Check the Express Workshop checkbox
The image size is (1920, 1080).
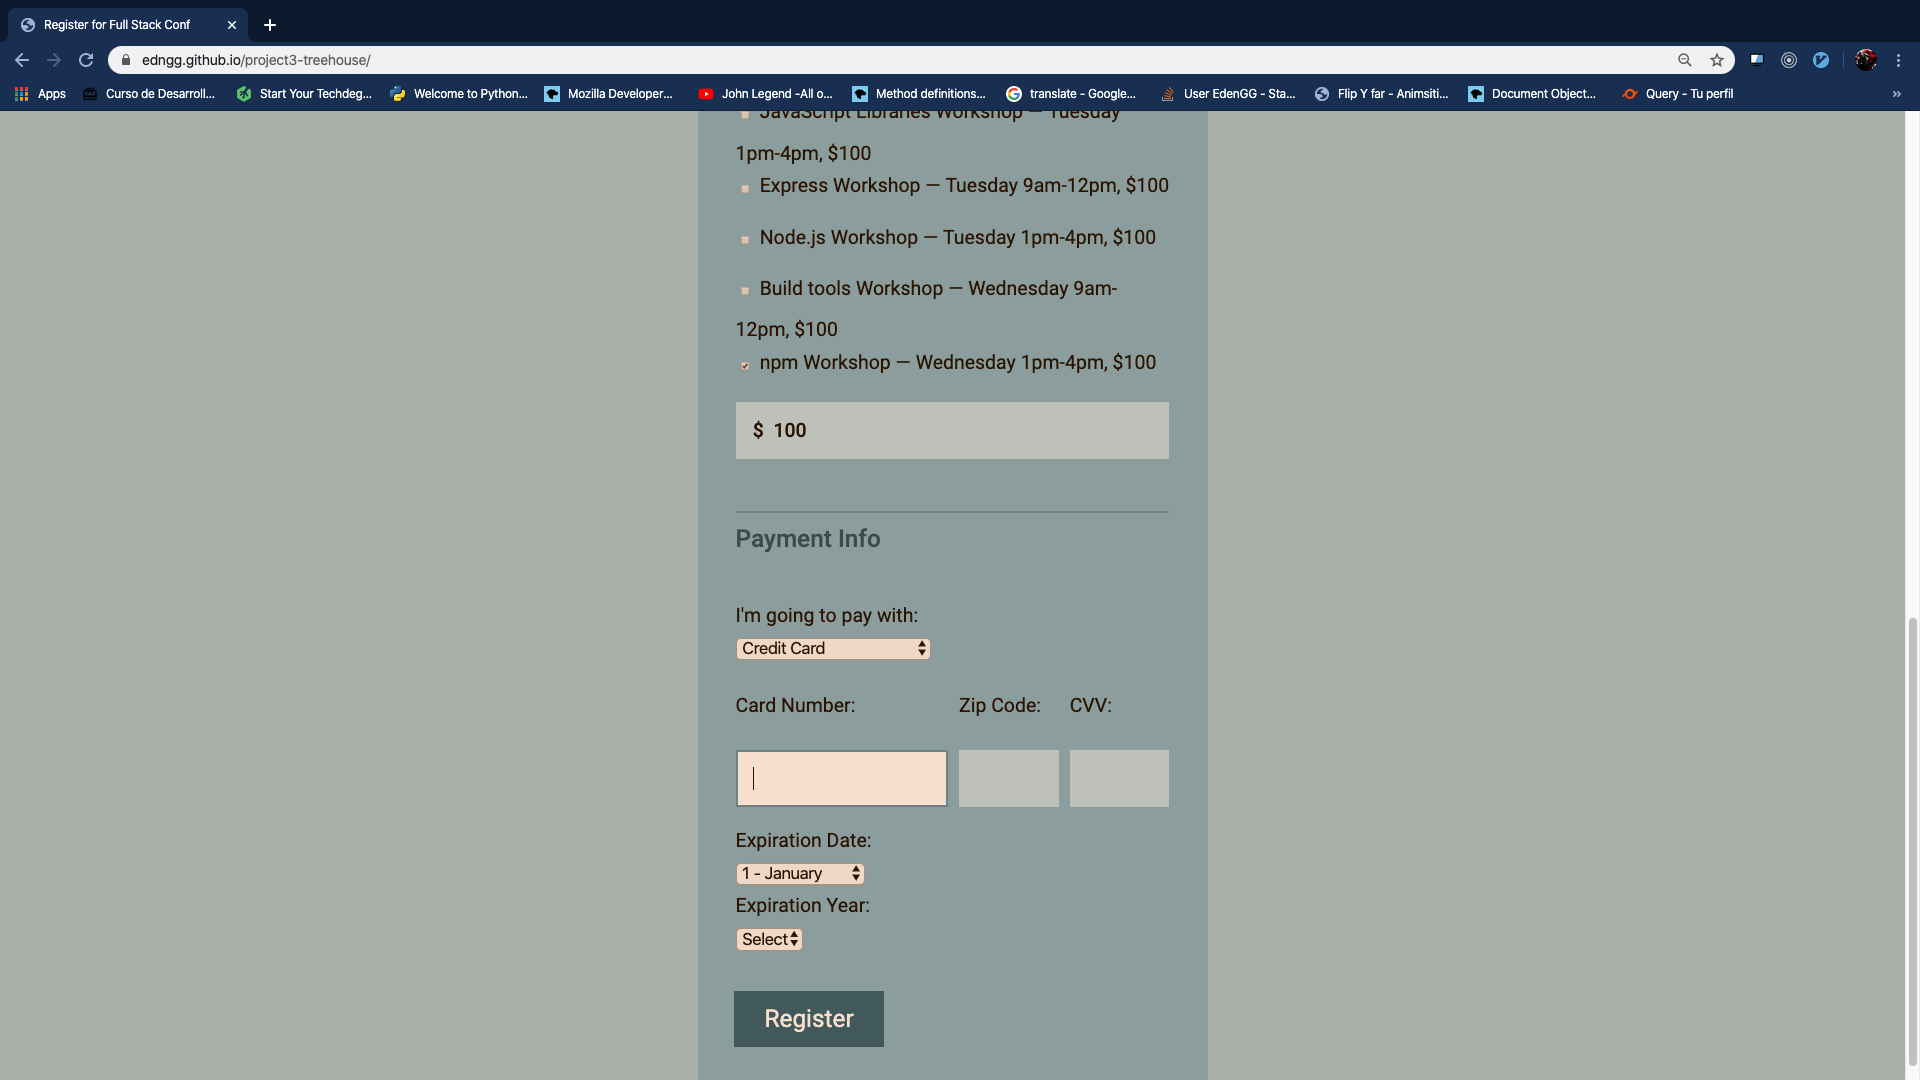coord(745,188)
